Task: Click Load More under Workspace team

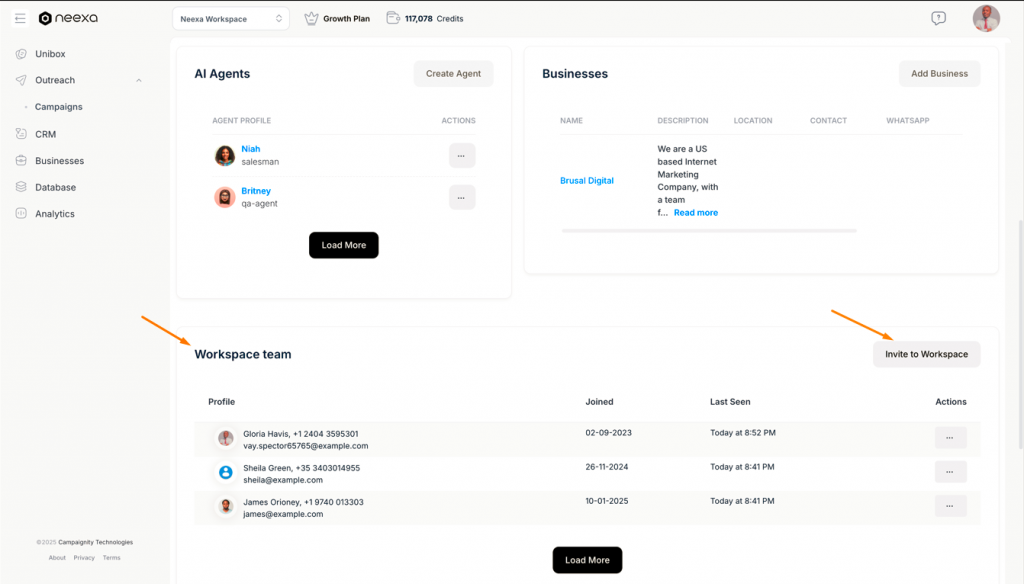Action: click(587, 560)
